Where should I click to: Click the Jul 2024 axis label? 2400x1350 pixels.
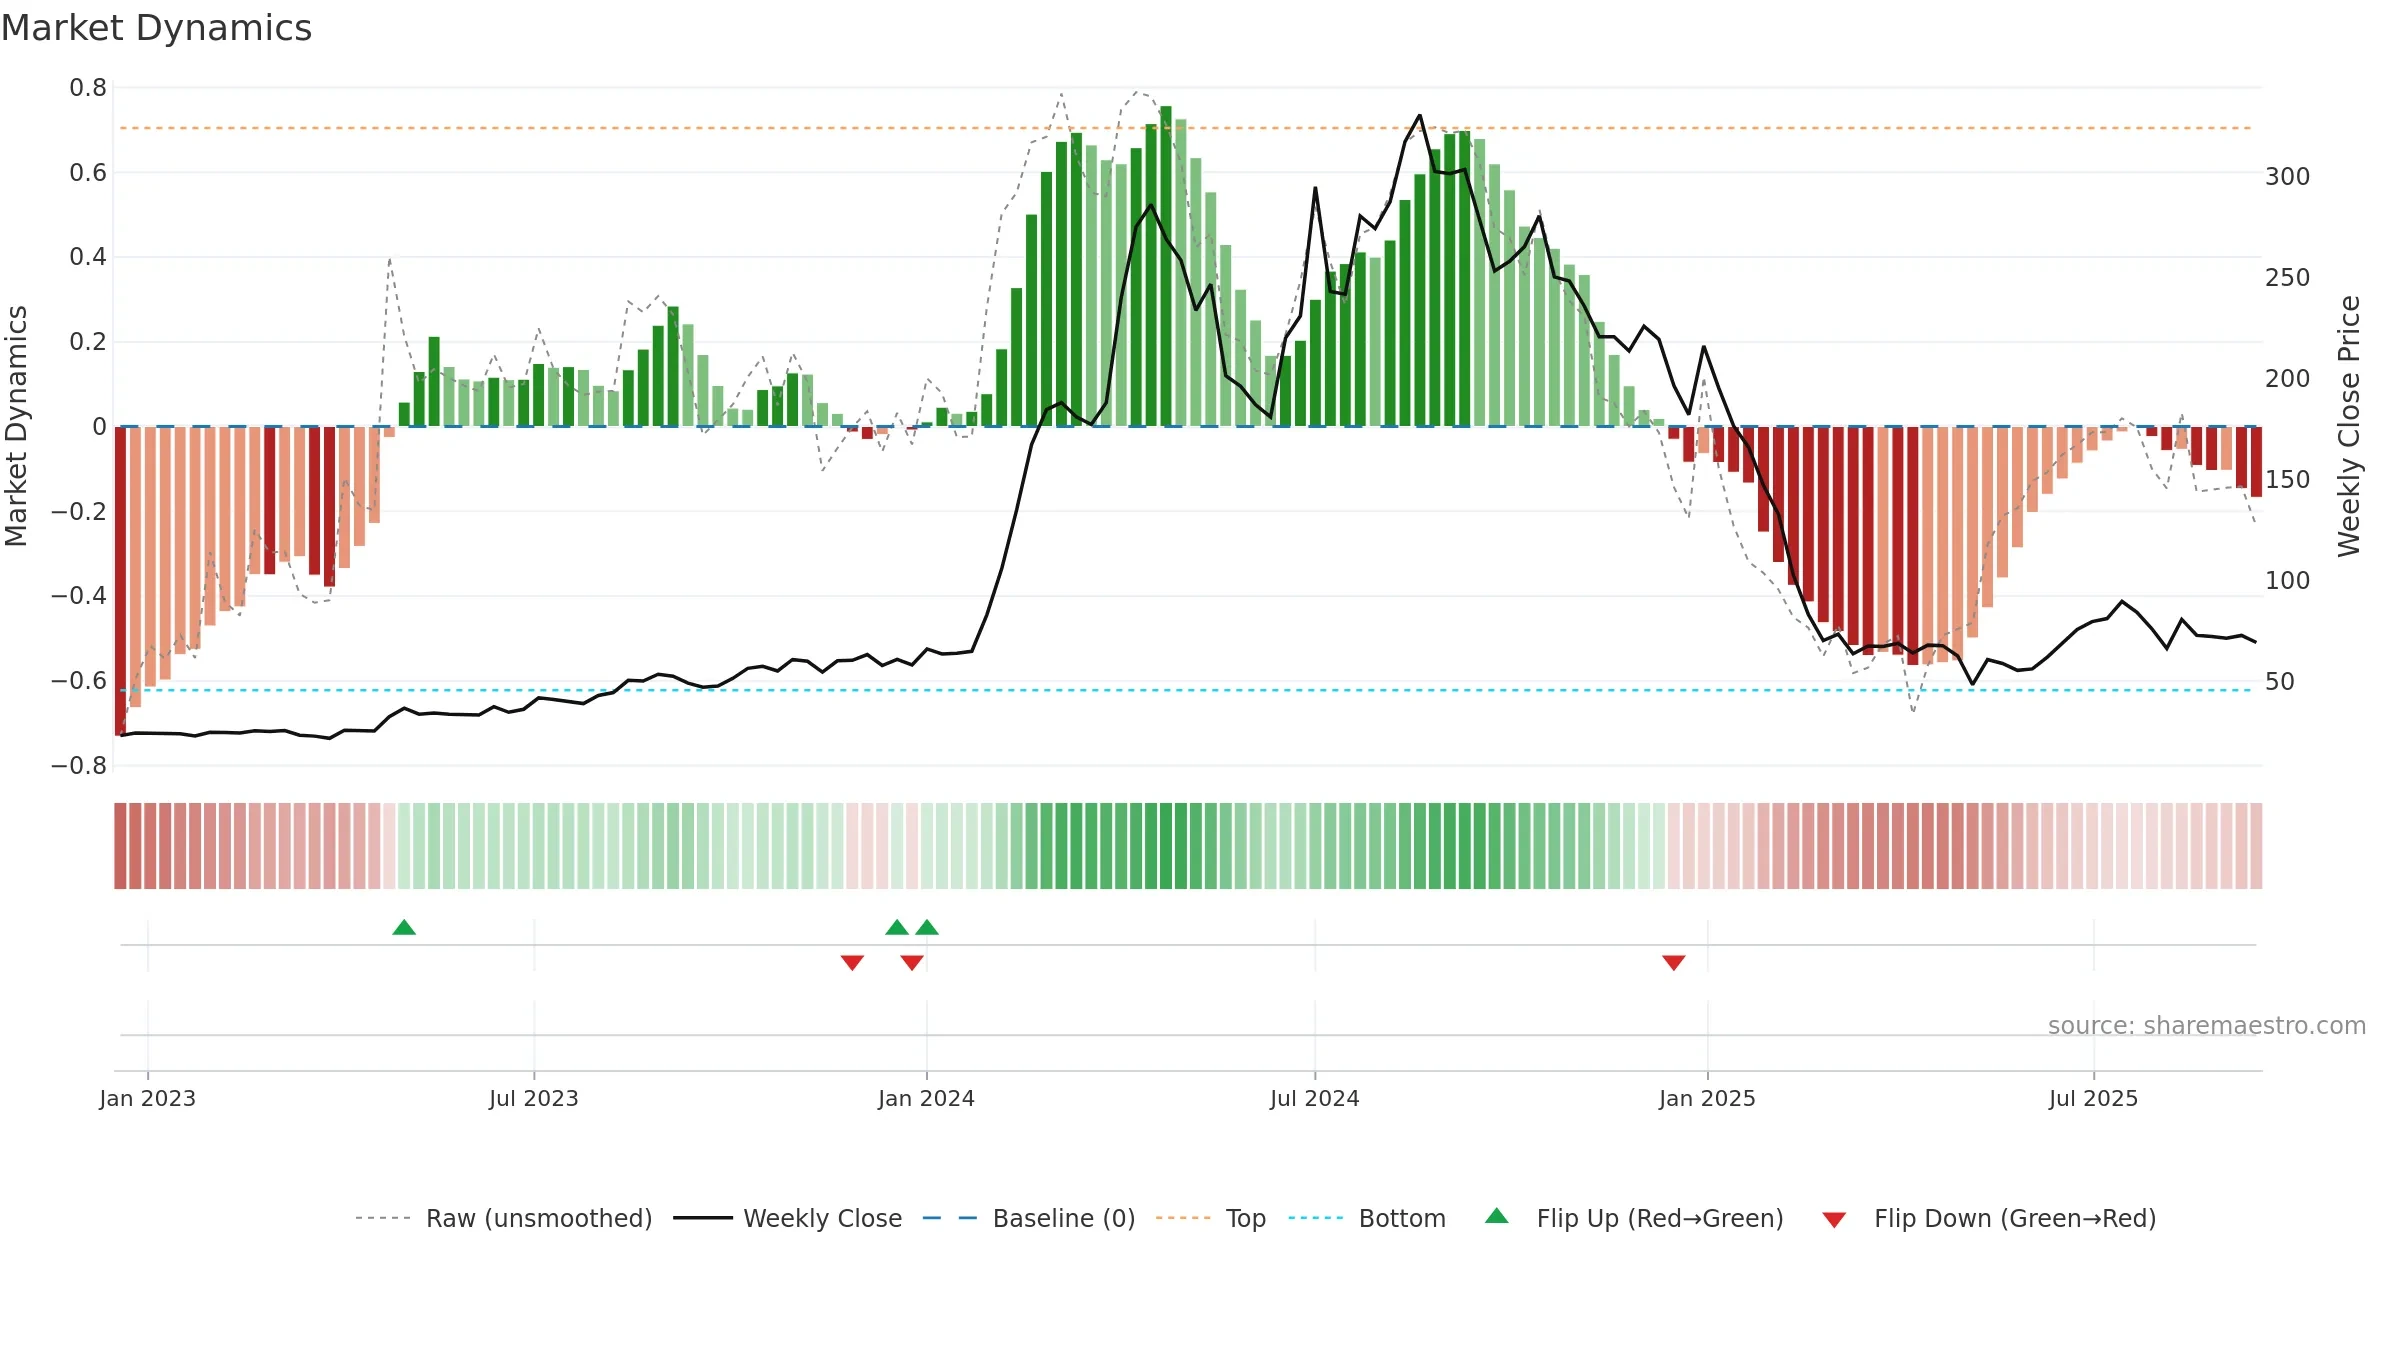[x=1315, y=1098]
